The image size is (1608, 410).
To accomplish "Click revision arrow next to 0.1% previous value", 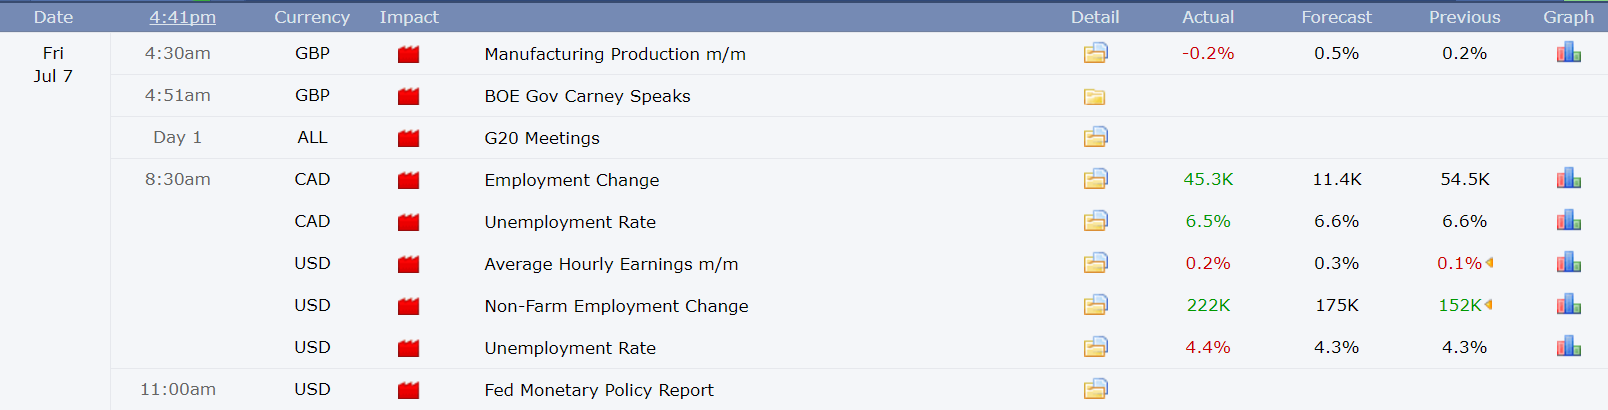I will click(x=1489, y=263).
